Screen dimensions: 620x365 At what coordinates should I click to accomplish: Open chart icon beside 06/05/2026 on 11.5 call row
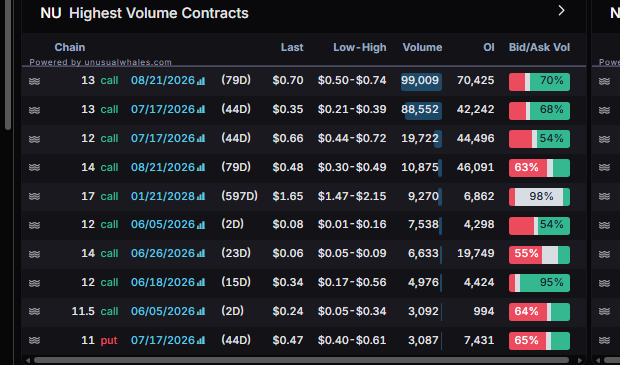[201, 312]
